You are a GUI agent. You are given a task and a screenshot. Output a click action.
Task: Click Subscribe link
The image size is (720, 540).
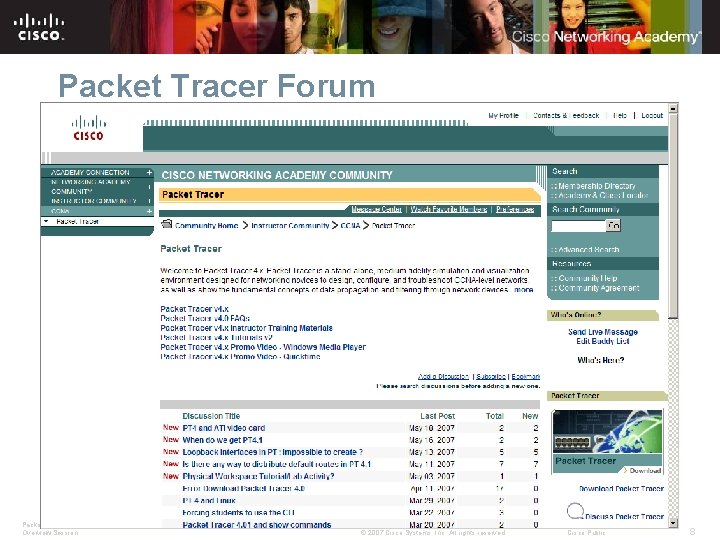click(x=491, y=377)
